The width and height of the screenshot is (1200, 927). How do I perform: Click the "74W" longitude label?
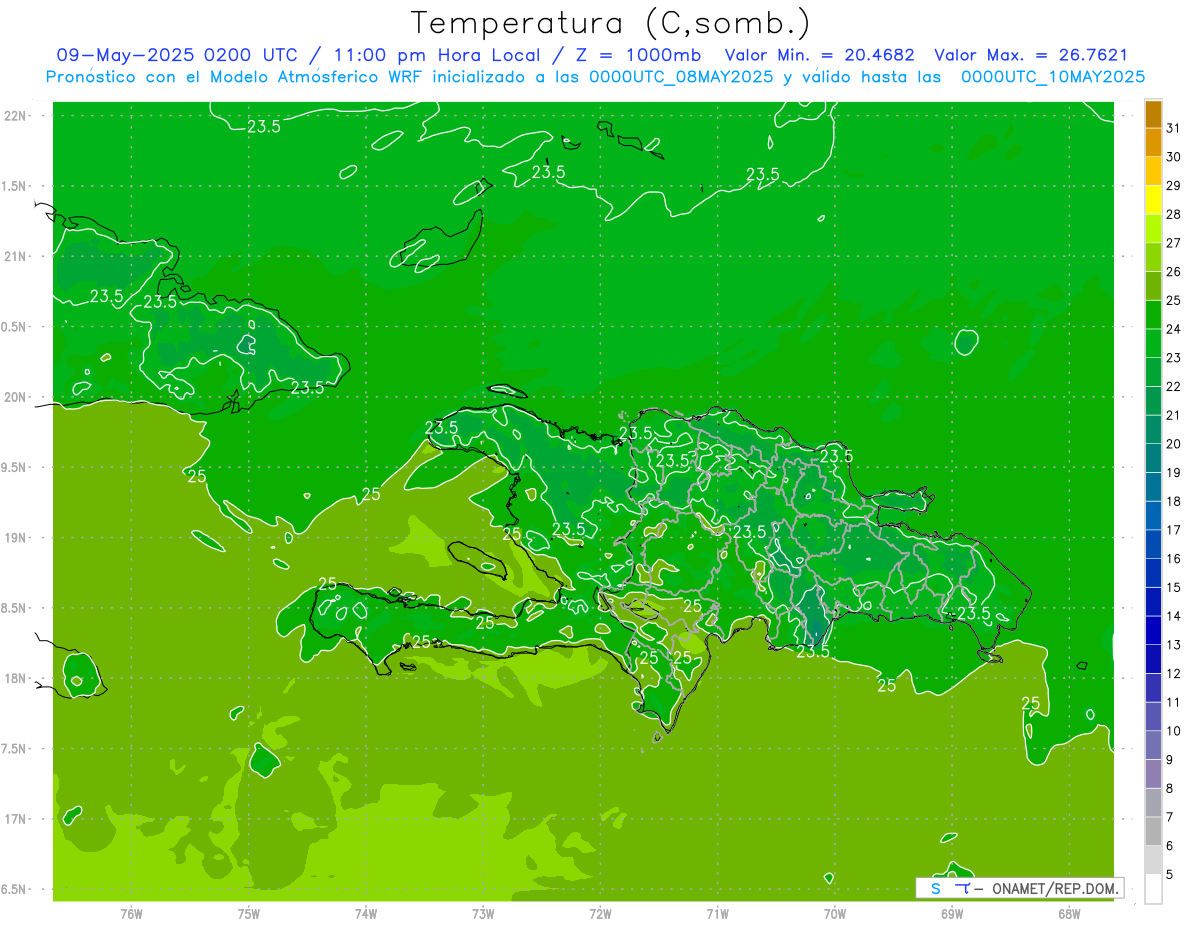[366, 914]
